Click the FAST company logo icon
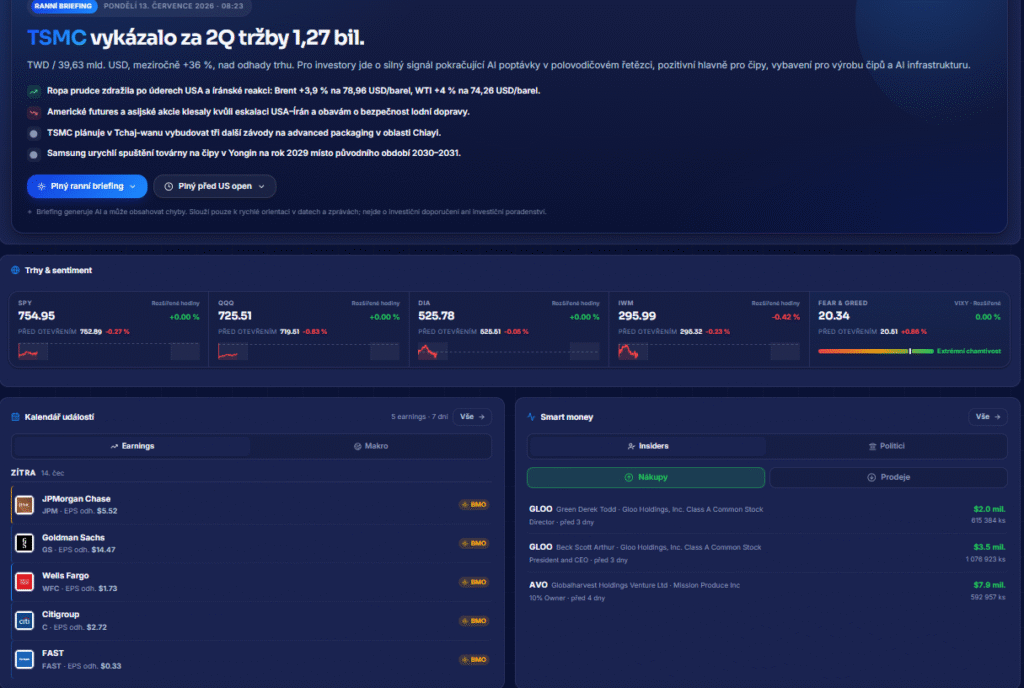 [x=24, y=659]
